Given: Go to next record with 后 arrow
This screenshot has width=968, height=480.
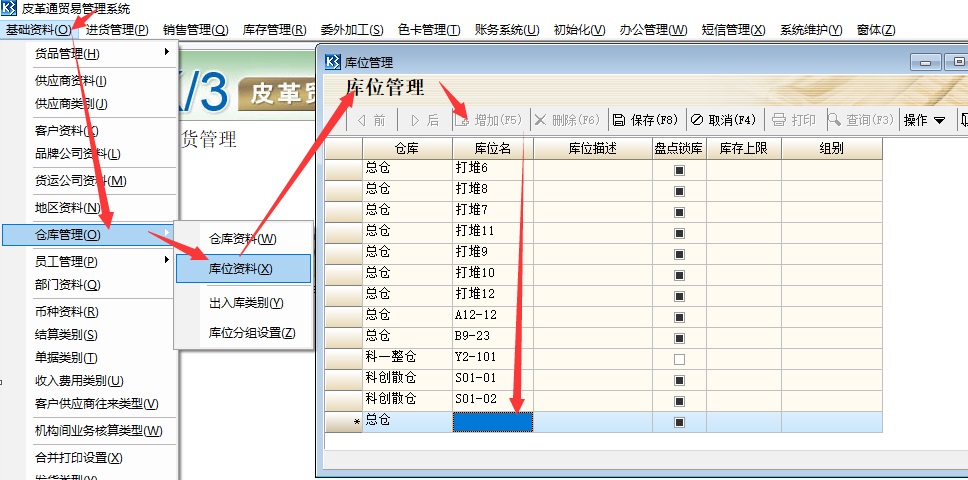Looking at the screenshot, I should coord(424,120).
